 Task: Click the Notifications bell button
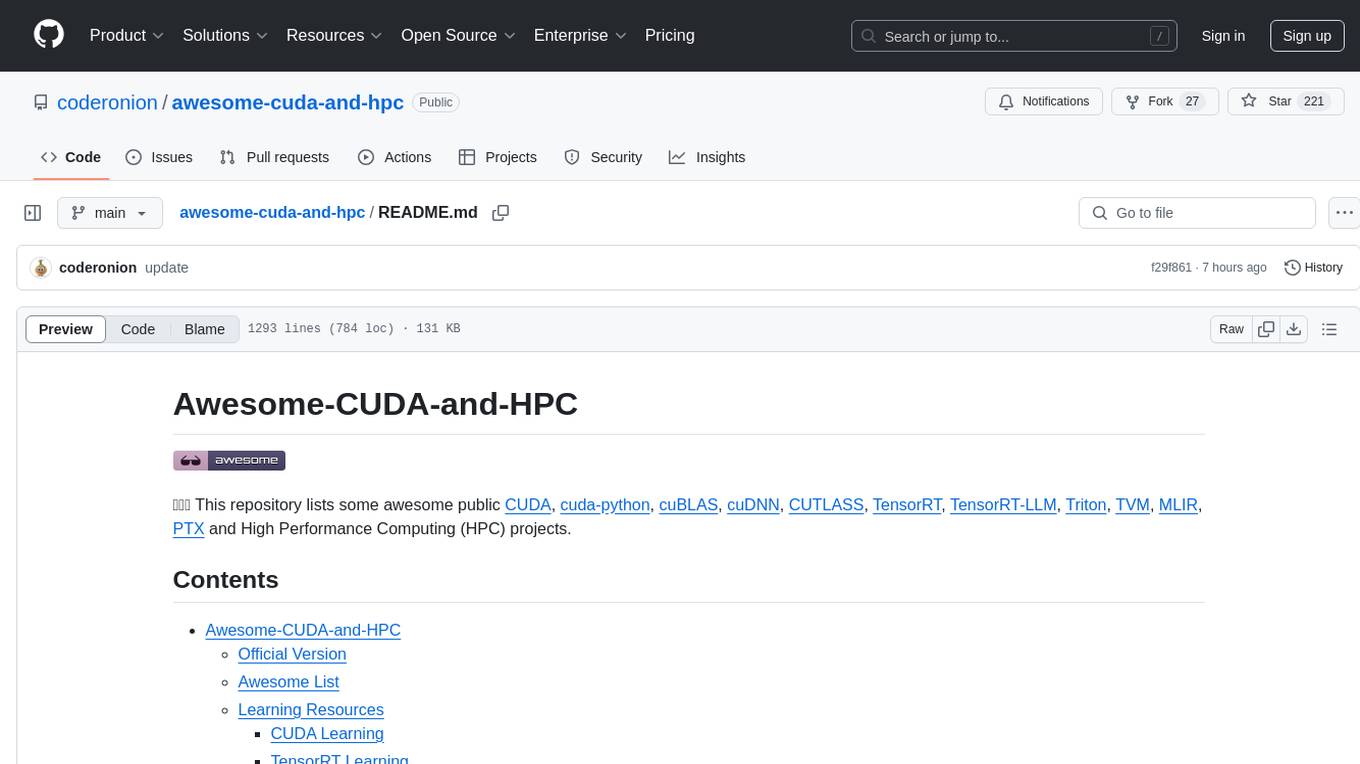[1044, 102]
